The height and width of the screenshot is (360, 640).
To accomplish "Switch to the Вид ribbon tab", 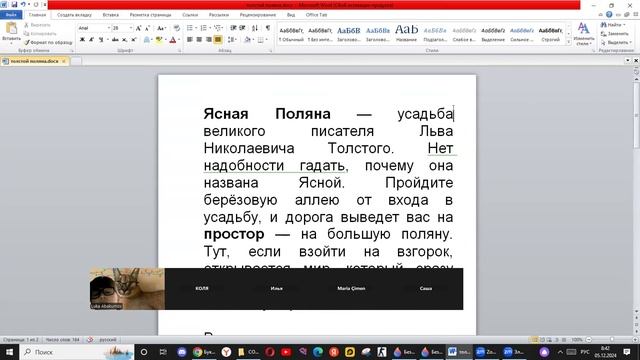I will (x=291, y=15).
